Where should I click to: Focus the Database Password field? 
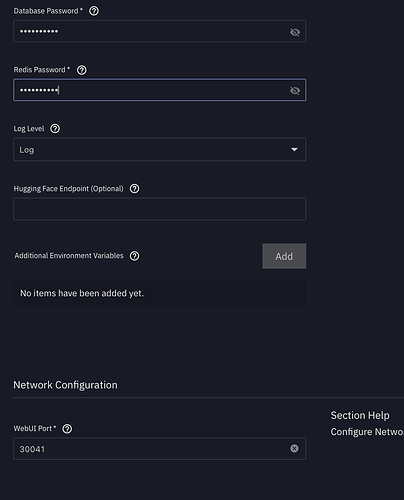tap(160, 31)
